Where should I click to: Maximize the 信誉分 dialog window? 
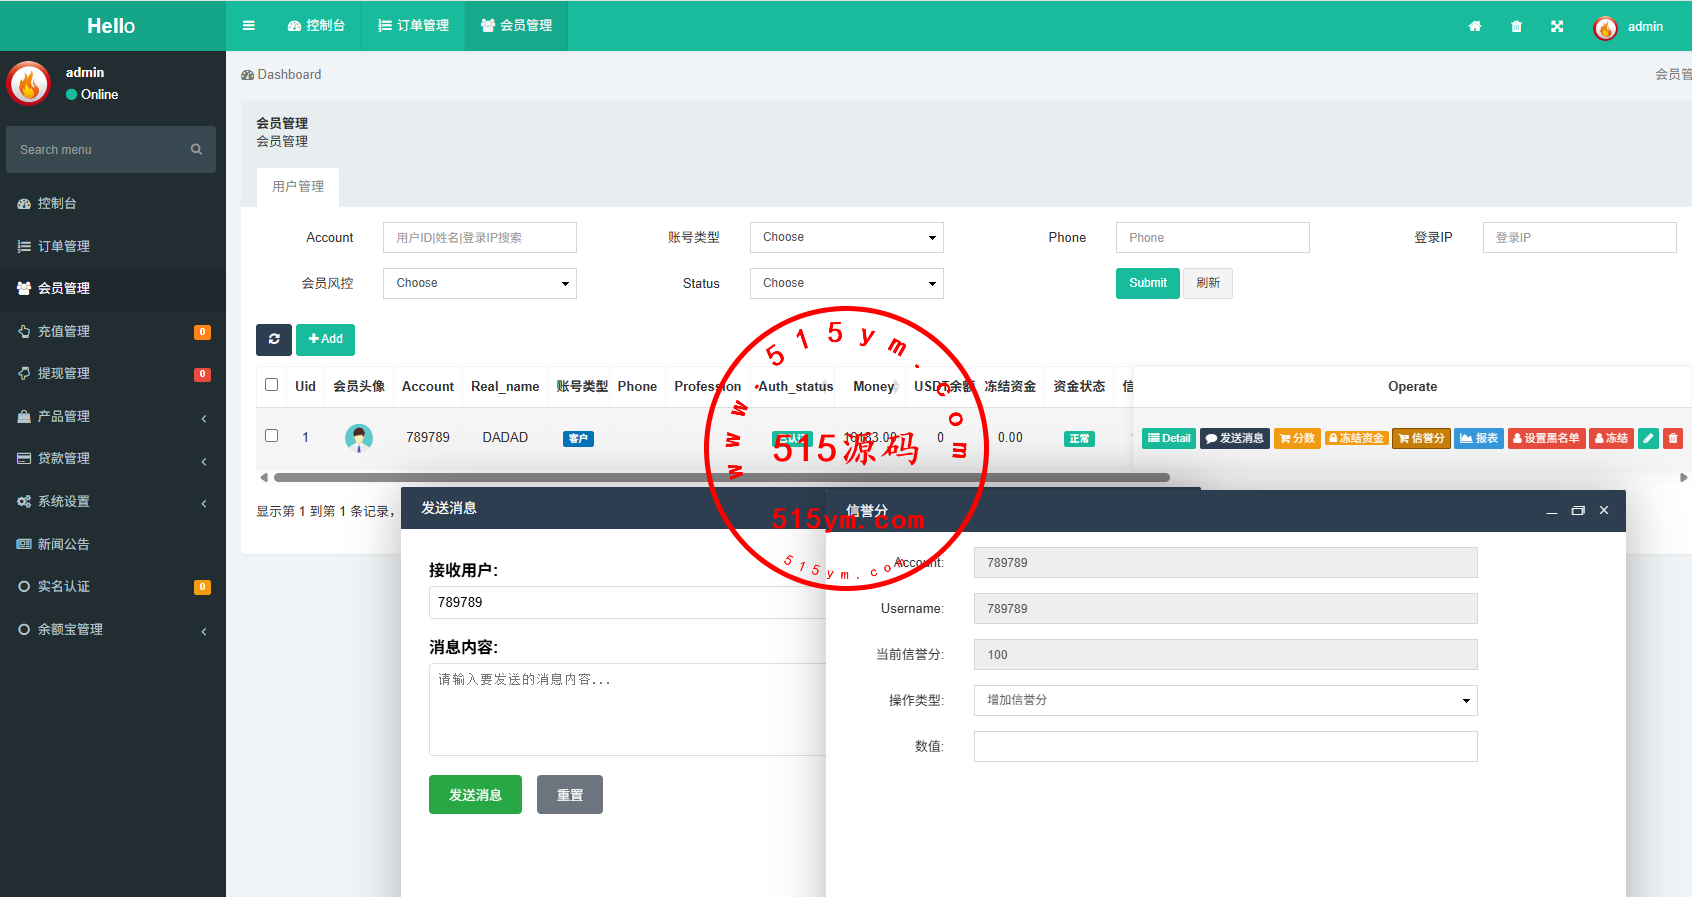[1578, 511]
